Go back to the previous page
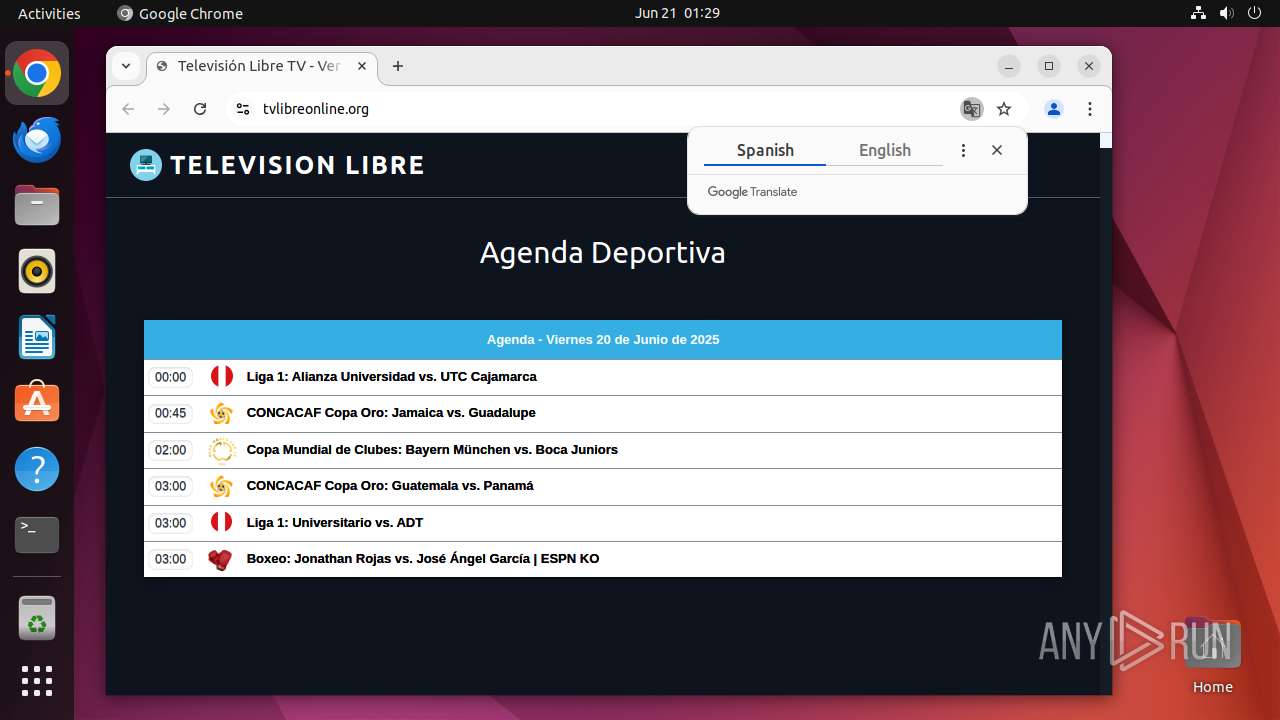The width and height of the screenshot is (1280, 720). [x=128, y=109]
